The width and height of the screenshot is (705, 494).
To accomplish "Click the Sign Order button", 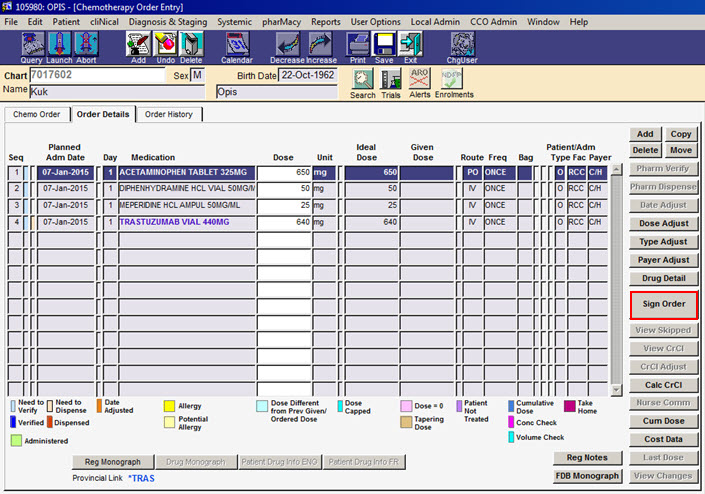I will tap(664, 304).
